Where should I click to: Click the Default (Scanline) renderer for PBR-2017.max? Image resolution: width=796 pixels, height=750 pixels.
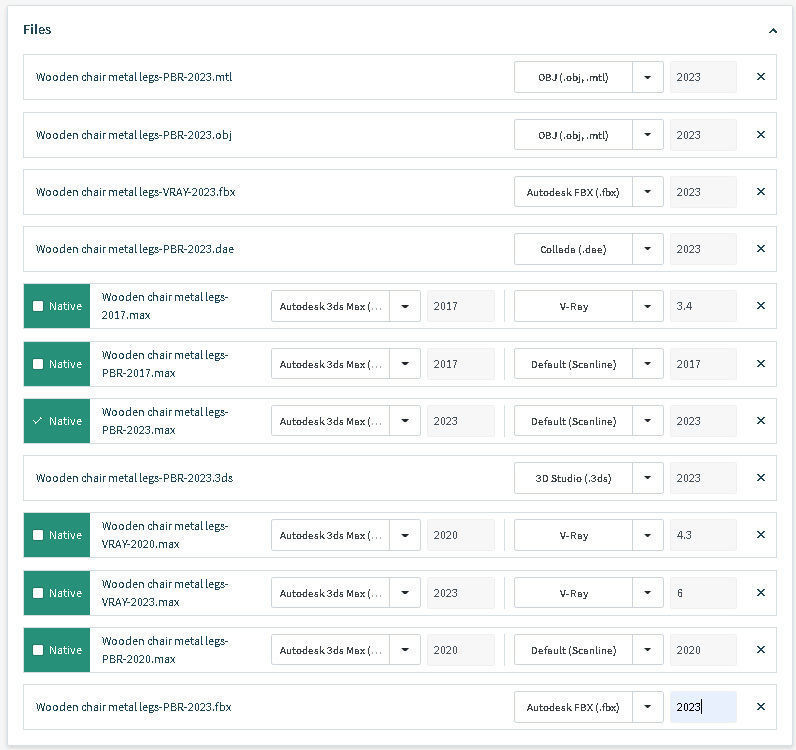pyautogui.click(x=573, y=364)
